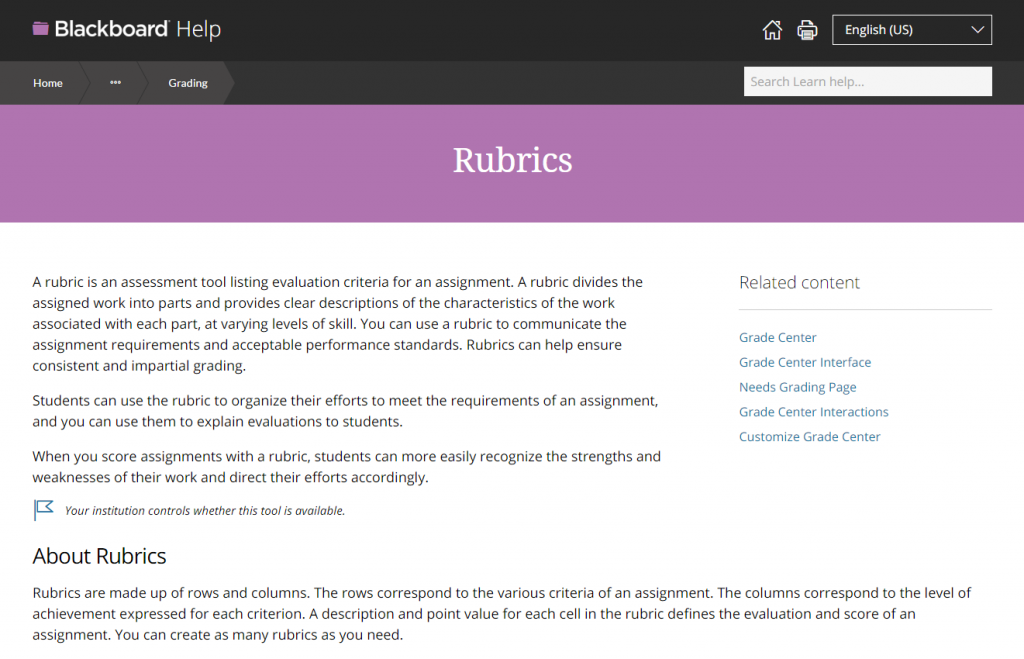Open the Grade Center Interface link

click(x=804, y=362)
